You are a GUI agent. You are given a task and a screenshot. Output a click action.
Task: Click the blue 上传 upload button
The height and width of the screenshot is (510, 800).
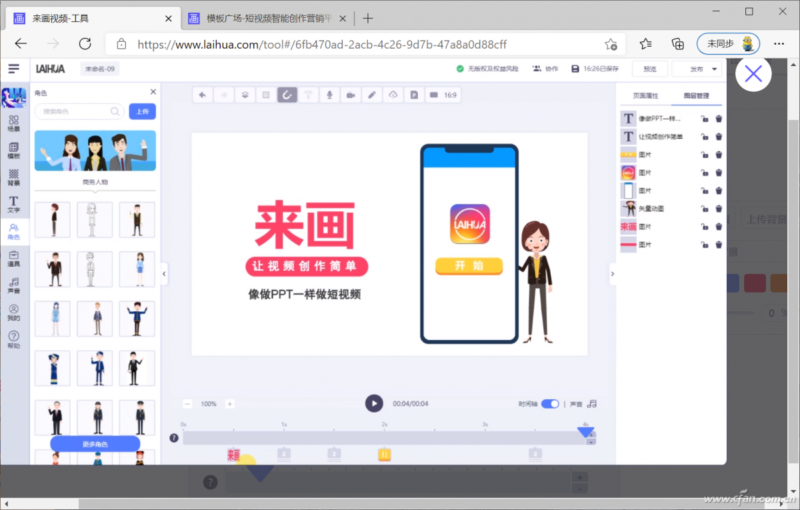(x=142, y=111)
